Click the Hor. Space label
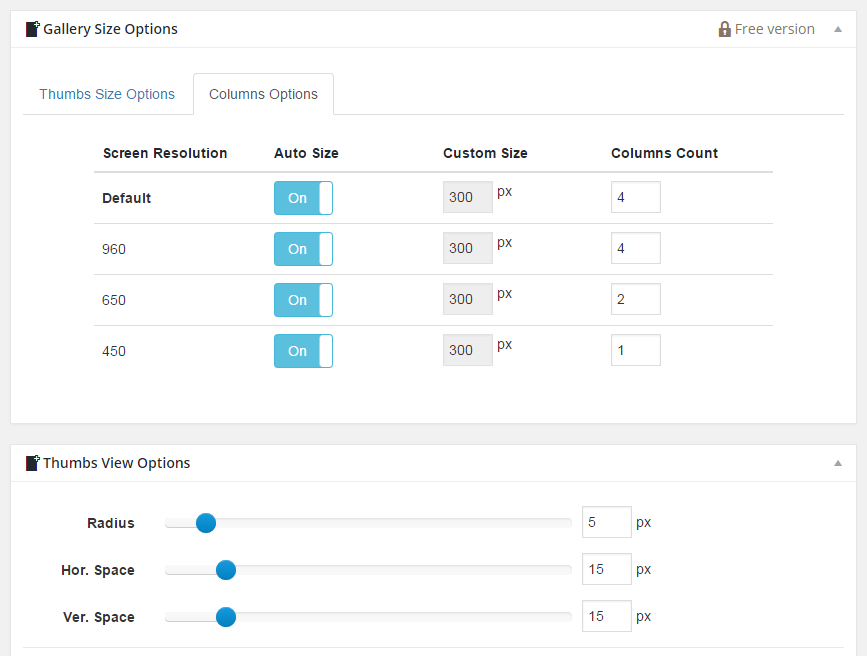 pos(98,570)
